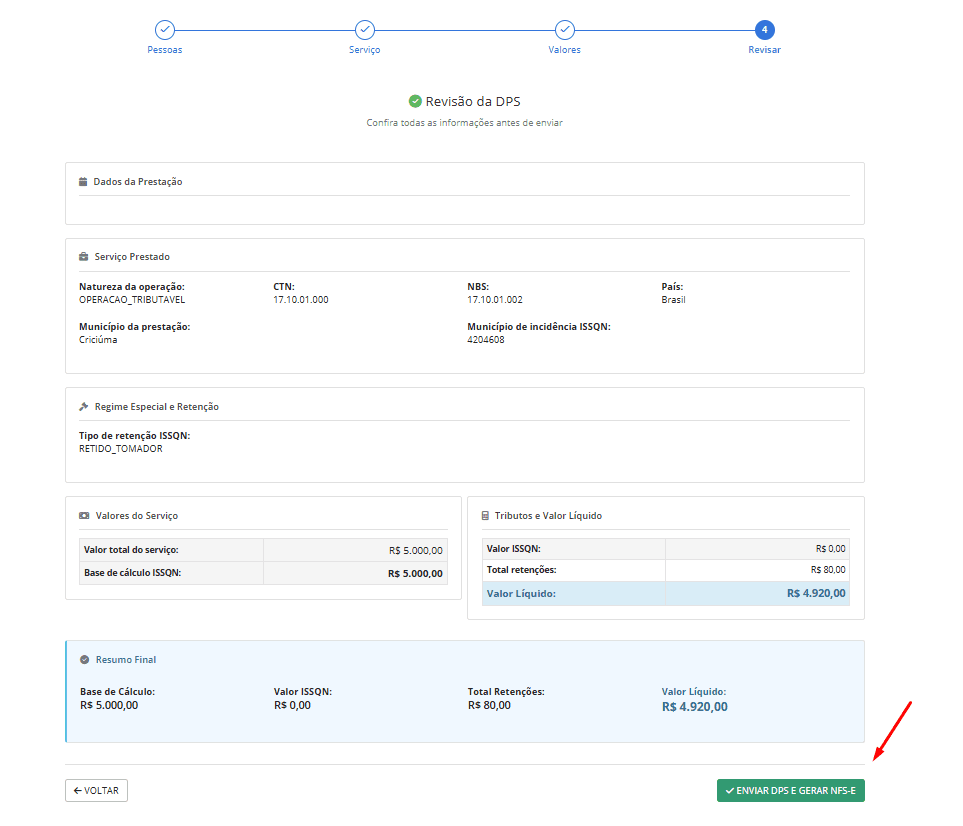
Task: Click the Regime Especial e Retenção icon
Action: tap(84, 407)
